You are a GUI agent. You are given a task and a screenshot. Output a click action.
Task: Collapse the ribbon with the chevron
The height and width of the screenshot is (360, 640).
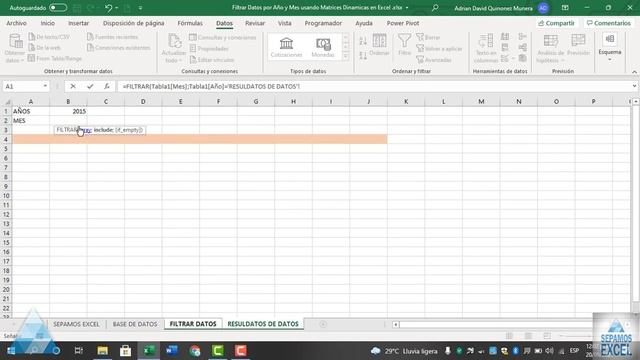634,72
